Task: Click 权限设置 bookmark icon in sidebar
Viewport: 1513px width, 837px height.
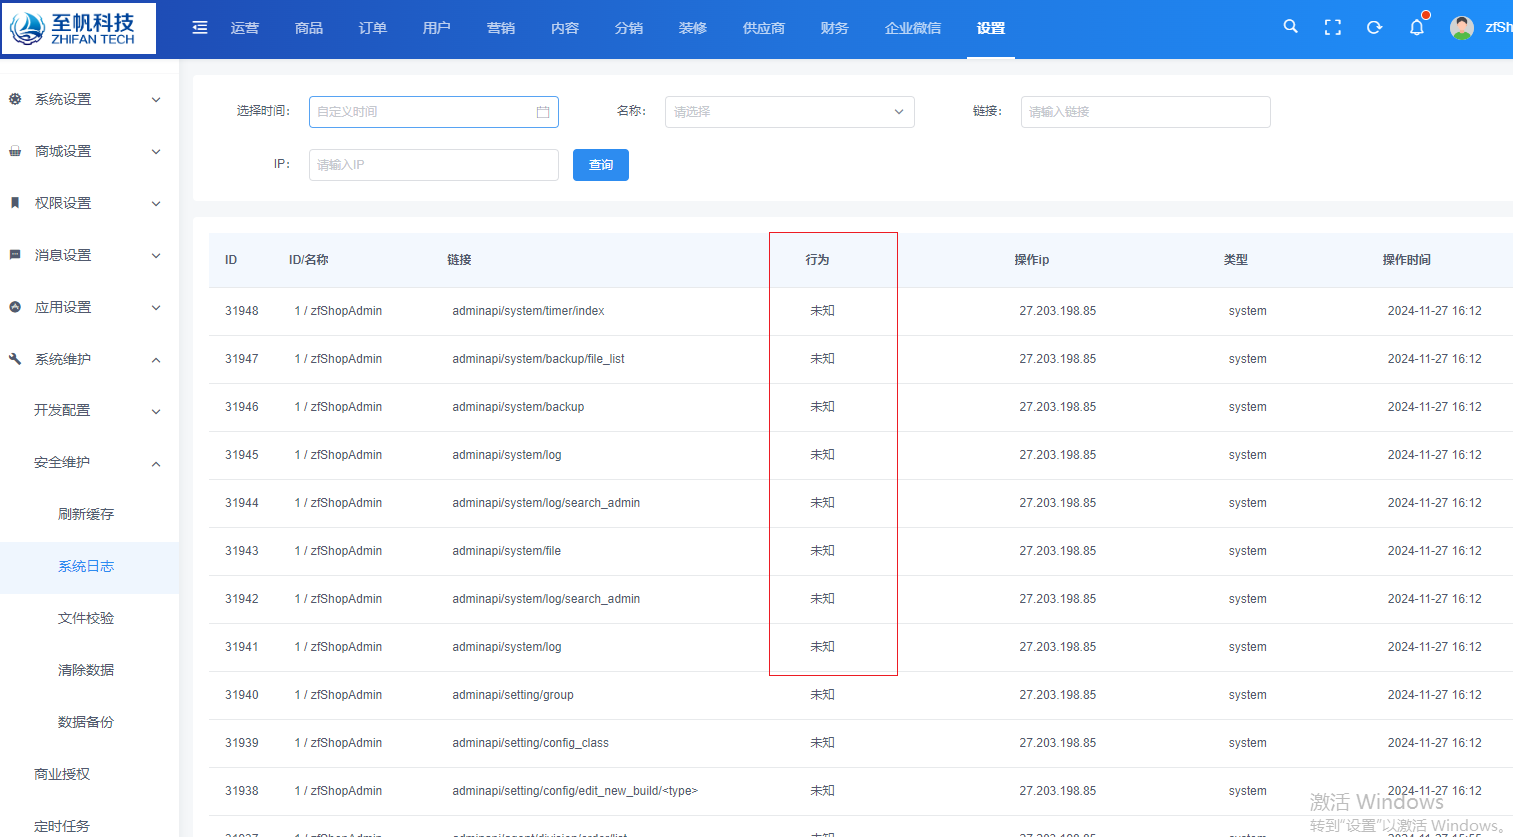Action: point(15,203)
